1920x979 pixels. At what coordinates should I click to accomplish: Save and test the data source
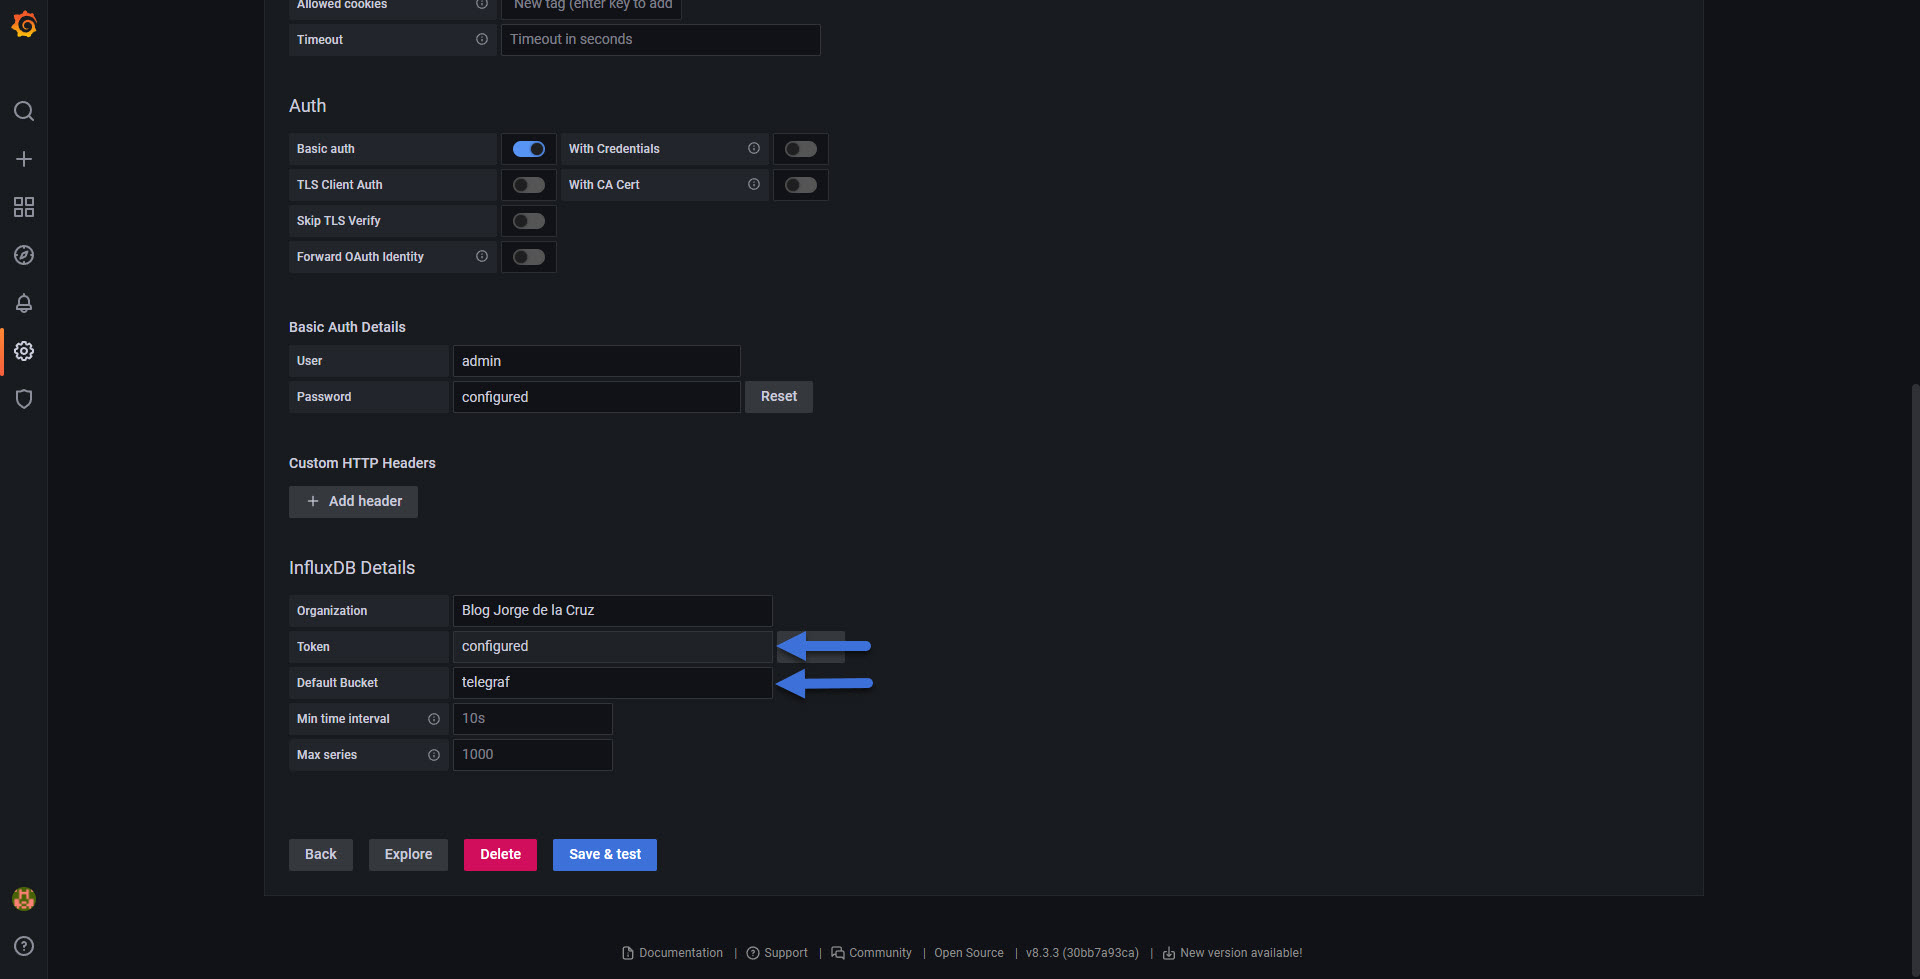tap(605, 855)
